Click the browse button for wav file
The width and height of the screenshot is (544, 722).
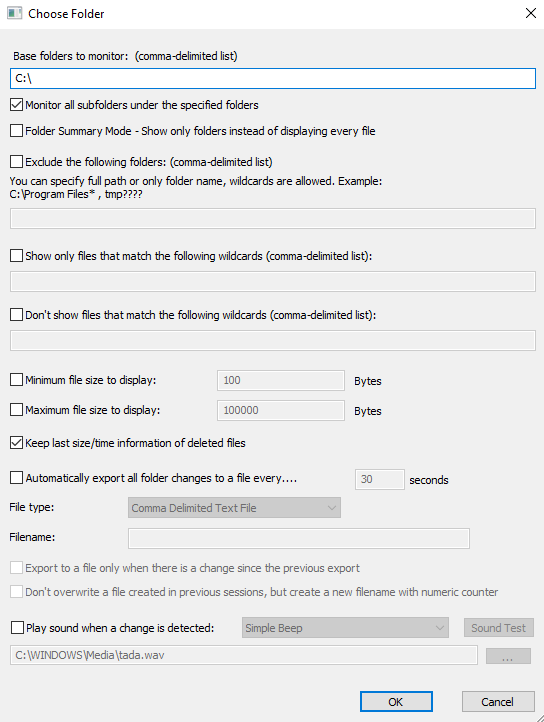tap(508, 656)
